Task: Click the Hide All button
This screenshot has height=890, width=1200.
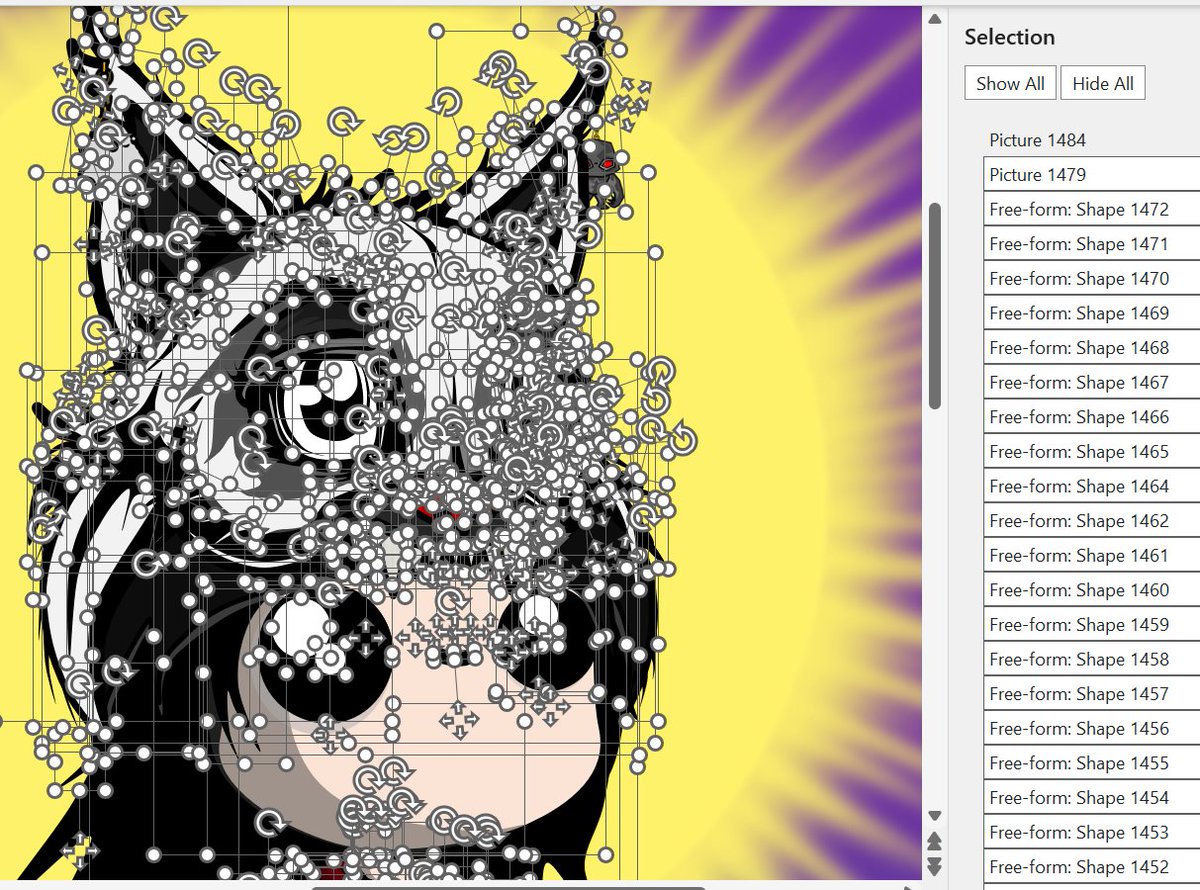Action: tap(1103, 83)
